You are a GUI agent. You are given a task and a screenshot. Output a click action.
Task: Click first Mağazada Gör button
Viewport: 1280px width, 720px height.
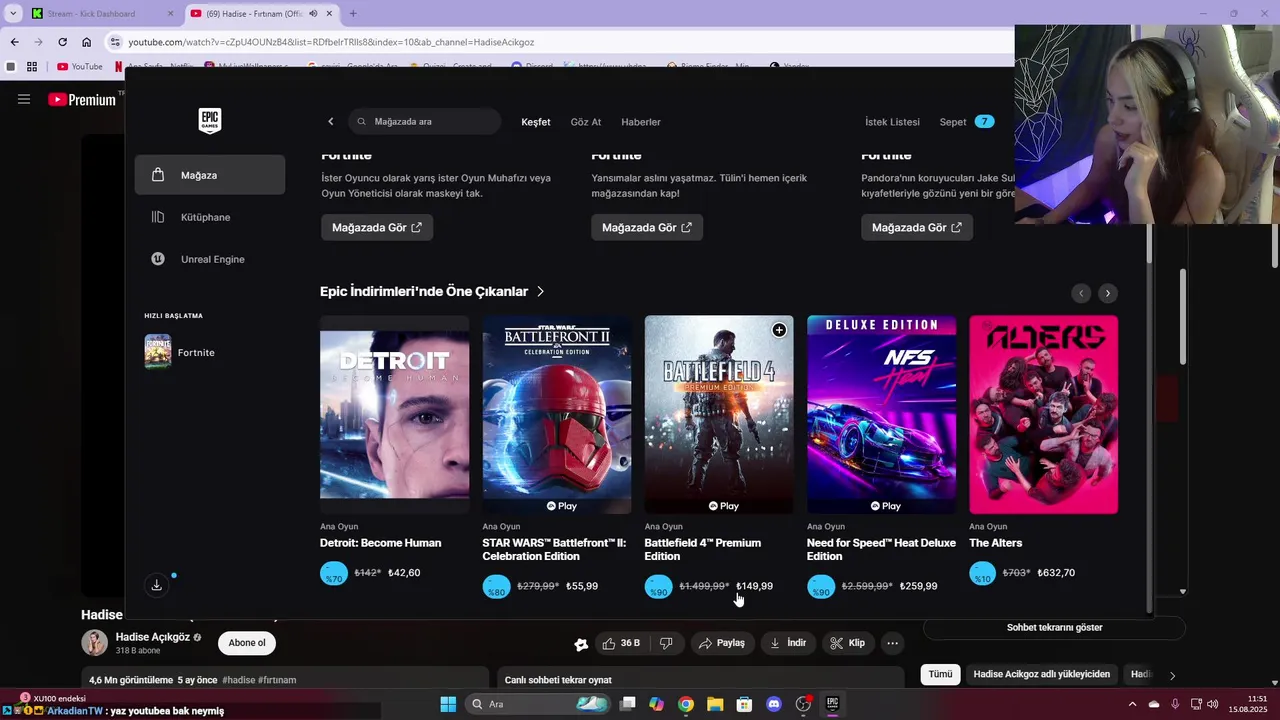pos(377,227)
